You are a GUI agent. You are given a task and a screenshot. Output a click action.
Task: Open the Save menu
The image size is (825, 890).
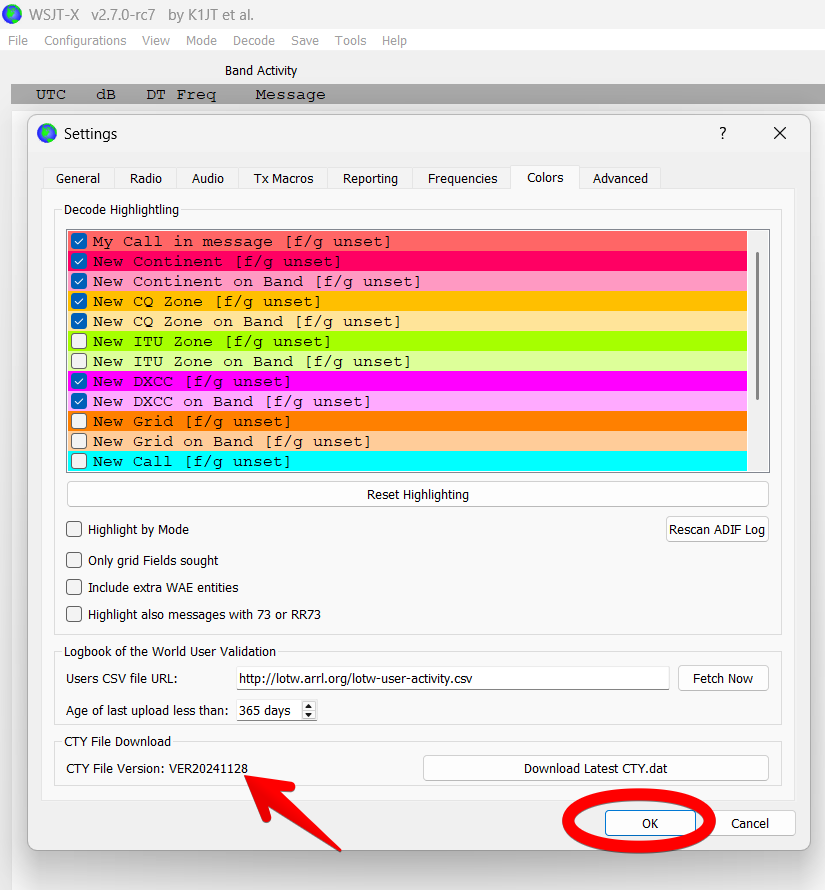pos(305,41)
